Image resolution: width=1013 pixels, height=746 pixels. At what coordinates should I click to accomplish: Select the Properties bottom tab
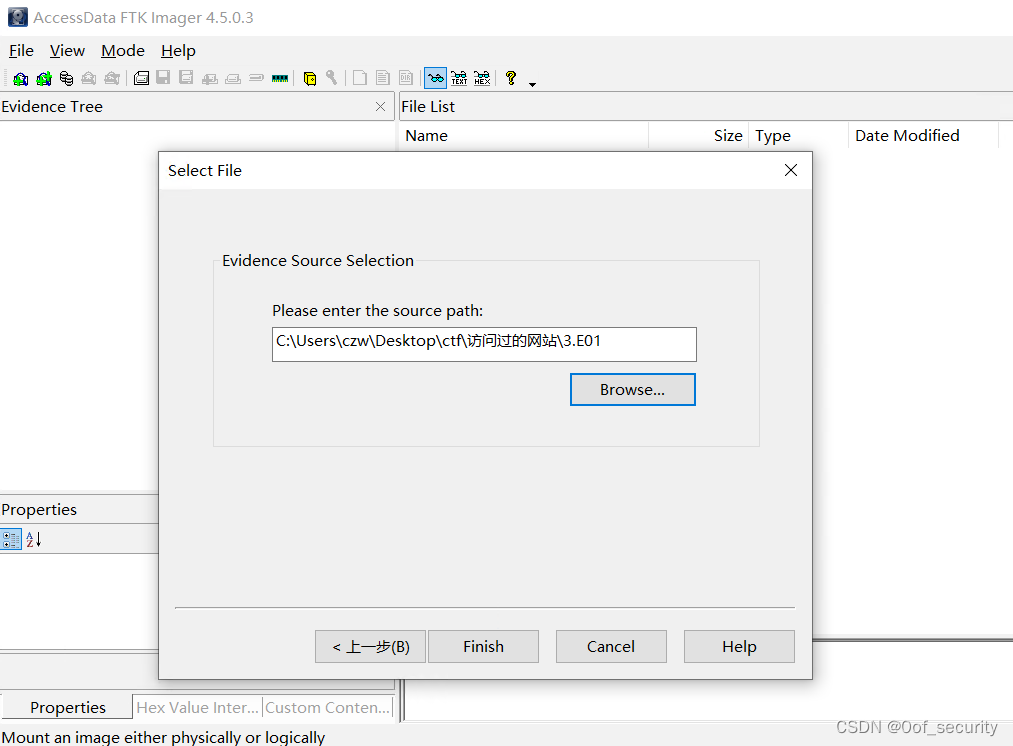coord(68,707)
